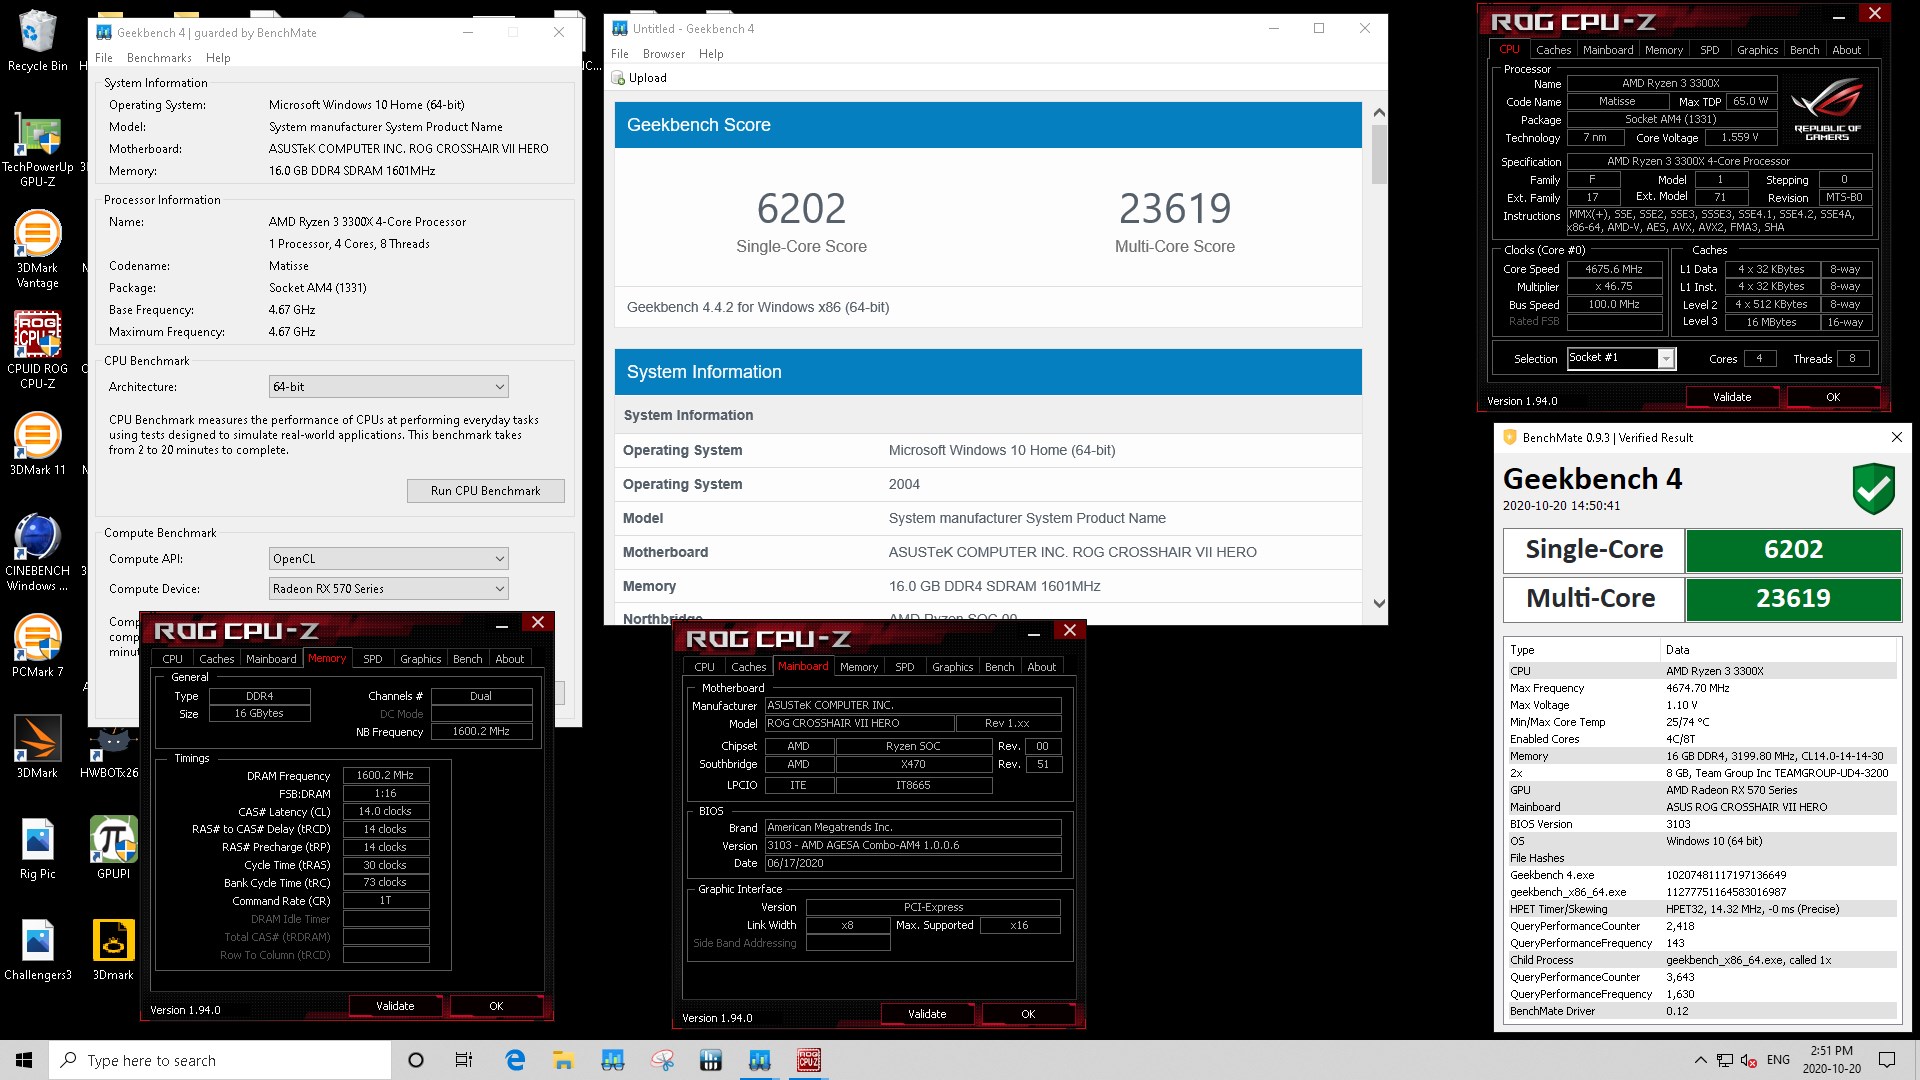
Task: Click OK in the Memory CPU-Z window
Action: [x=496, y=1006]
